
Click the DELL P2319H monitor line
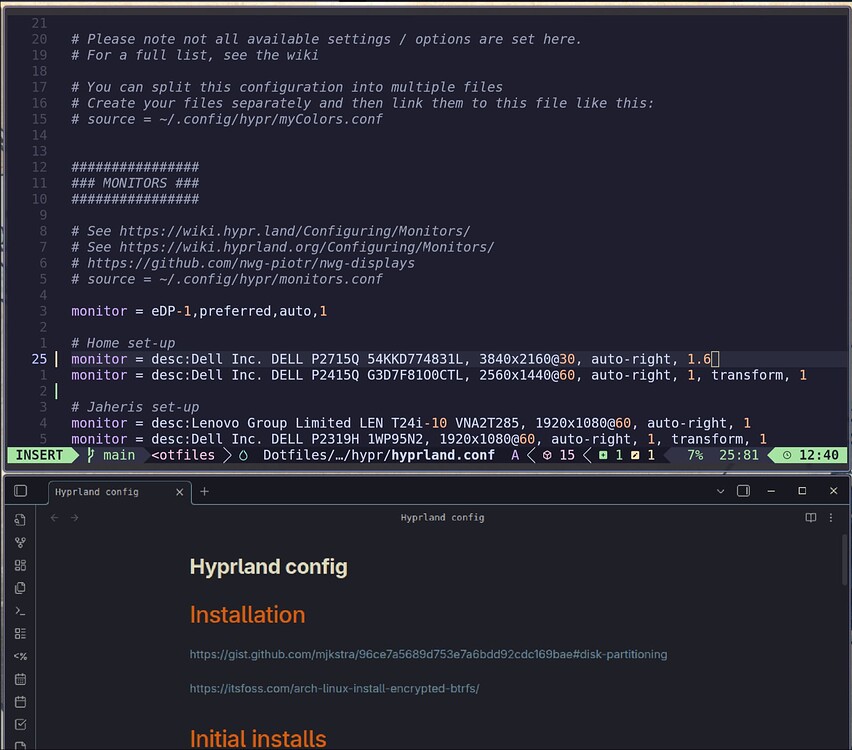coord(419,439)
